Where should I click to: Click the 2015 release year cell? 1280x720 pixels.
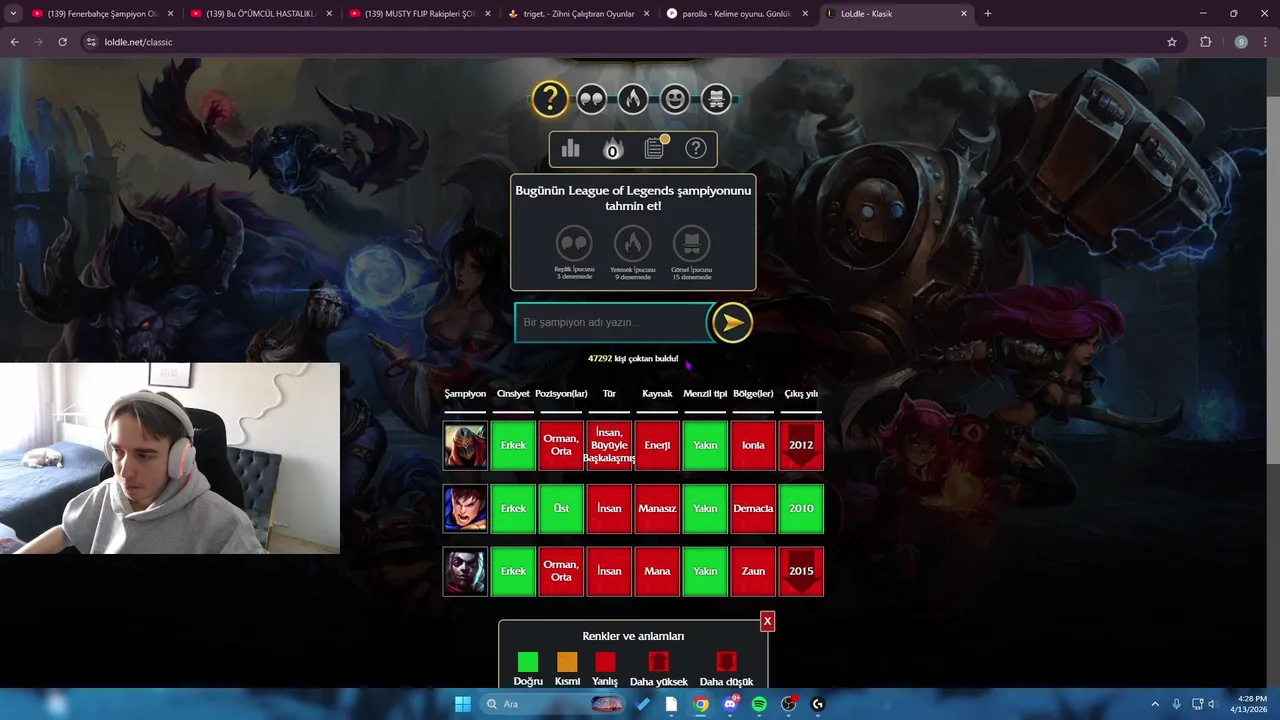click(801, 571)
